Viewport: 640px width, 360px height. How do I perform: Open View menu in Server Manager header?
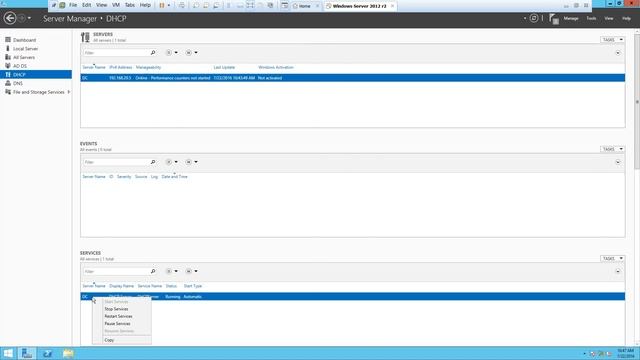[x=609, y=18]
